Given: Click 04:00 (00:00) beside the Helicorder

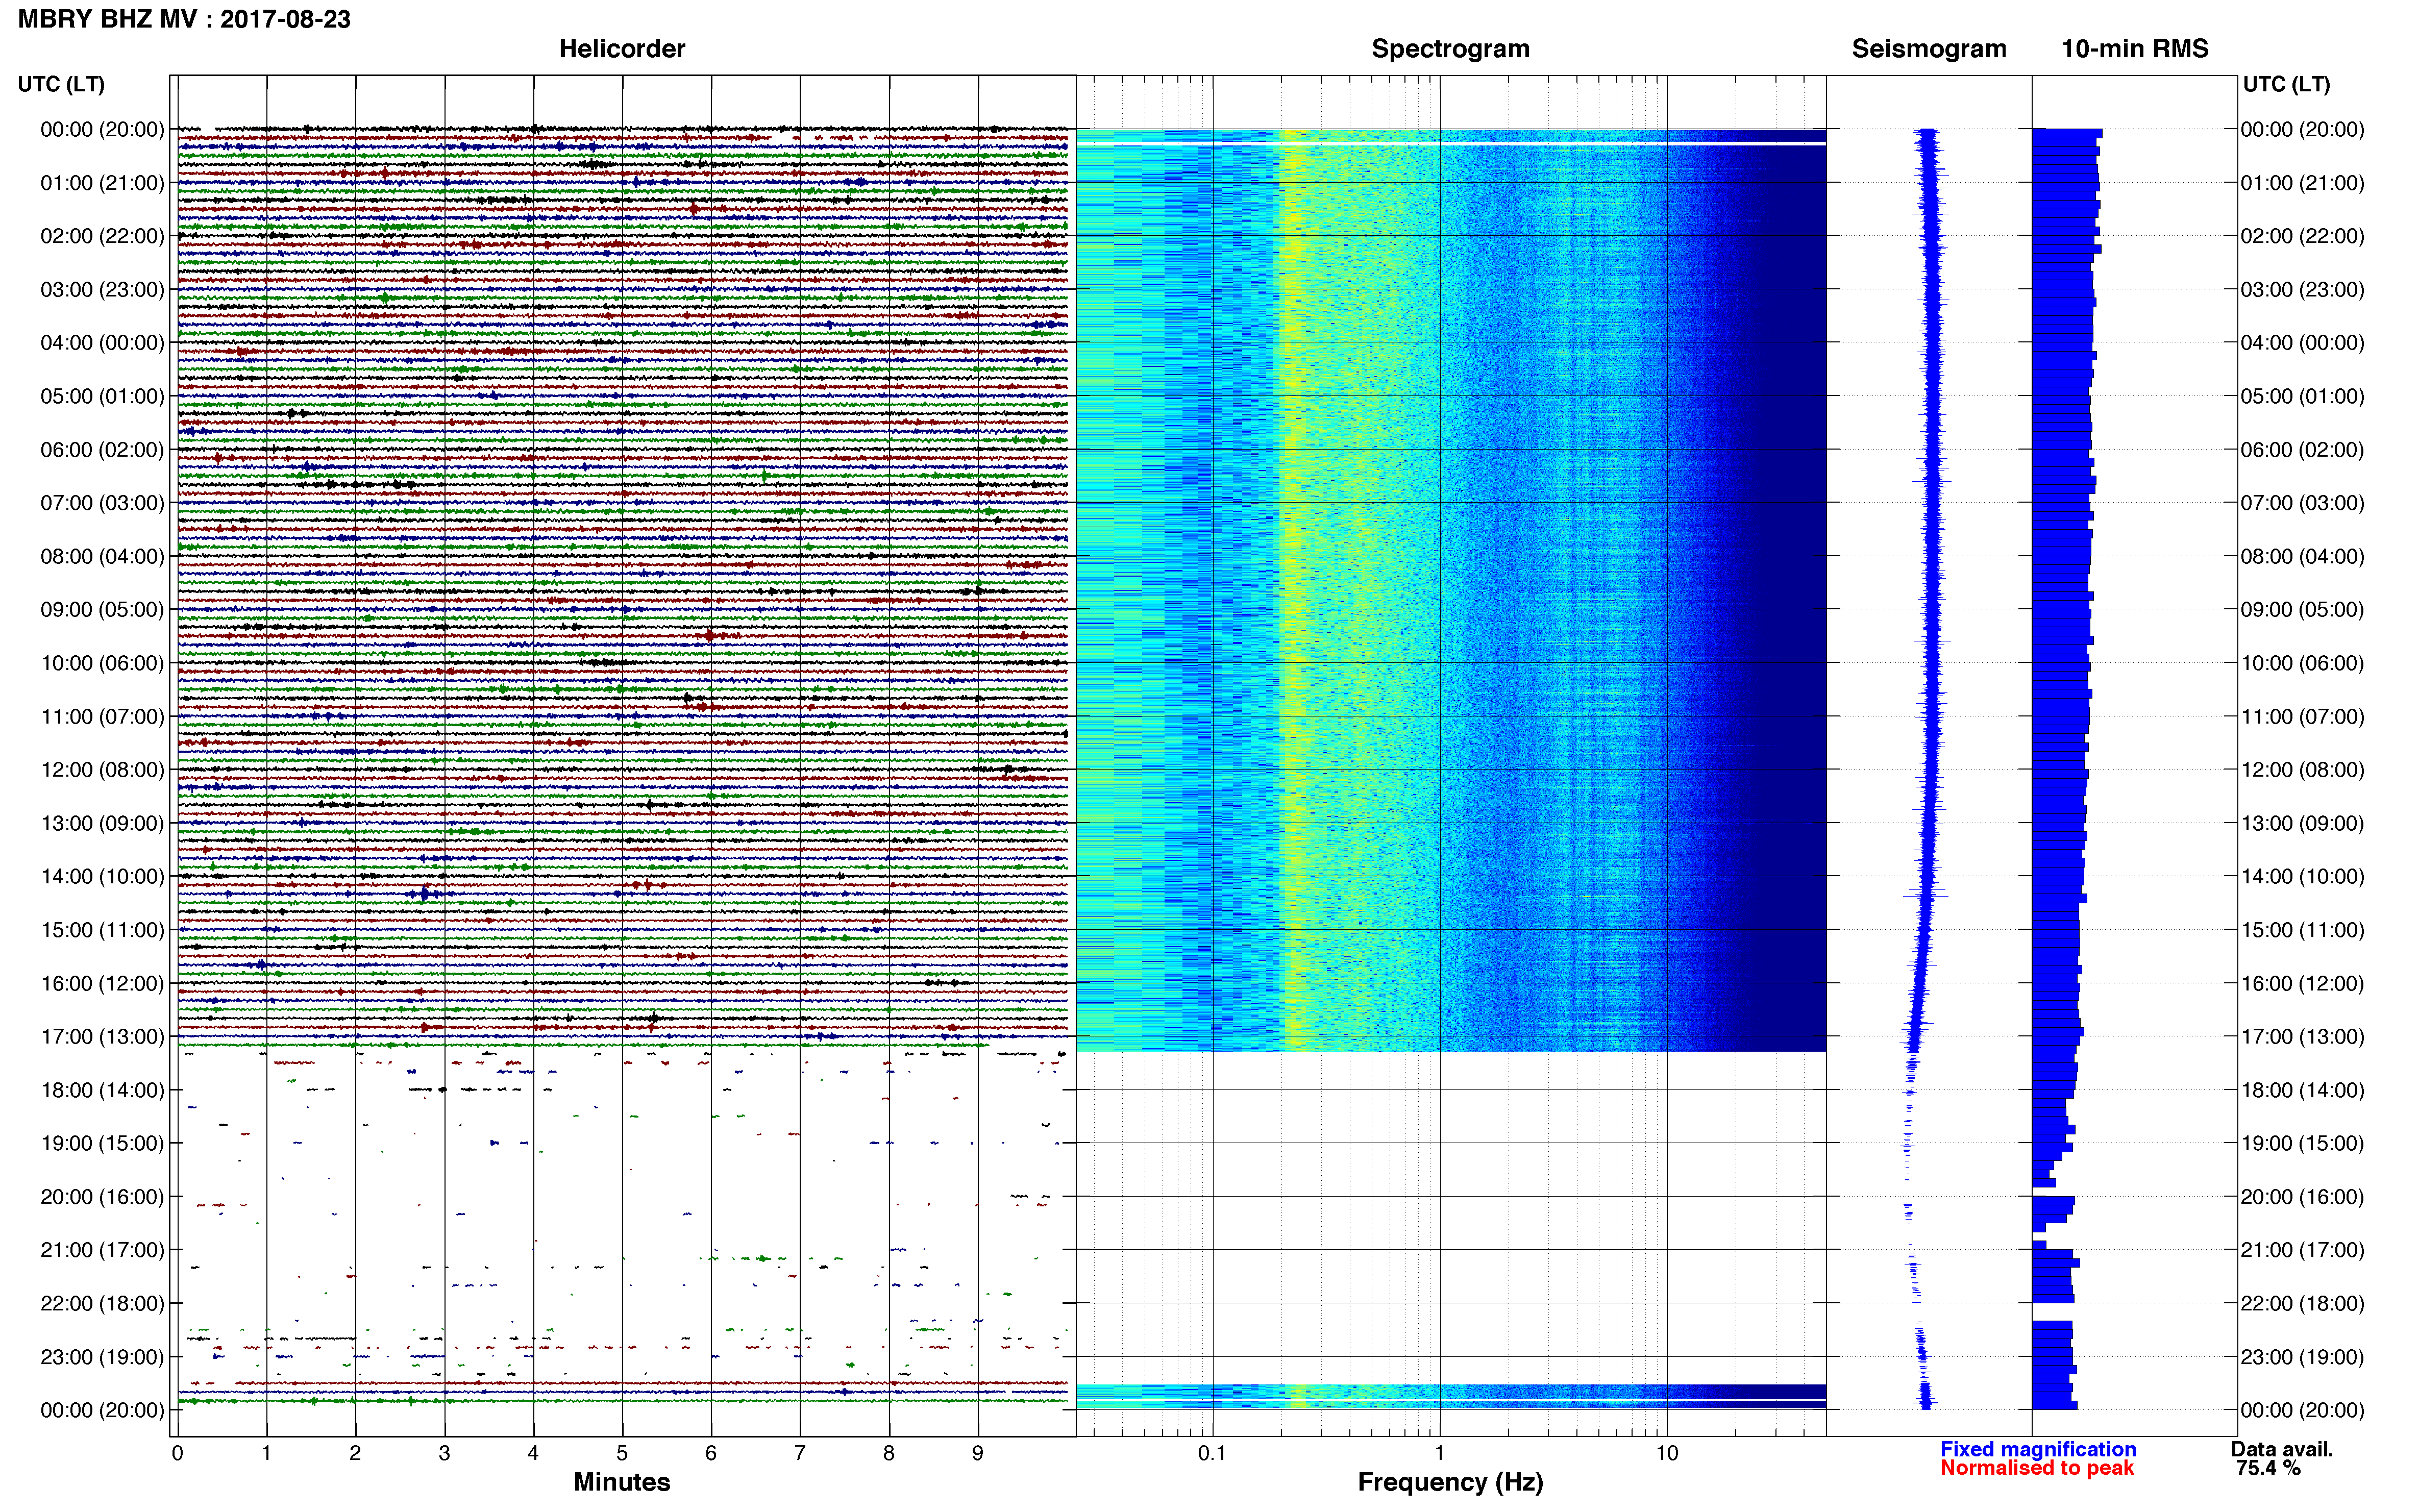Looking at the screenshot, I should point(102,343).
